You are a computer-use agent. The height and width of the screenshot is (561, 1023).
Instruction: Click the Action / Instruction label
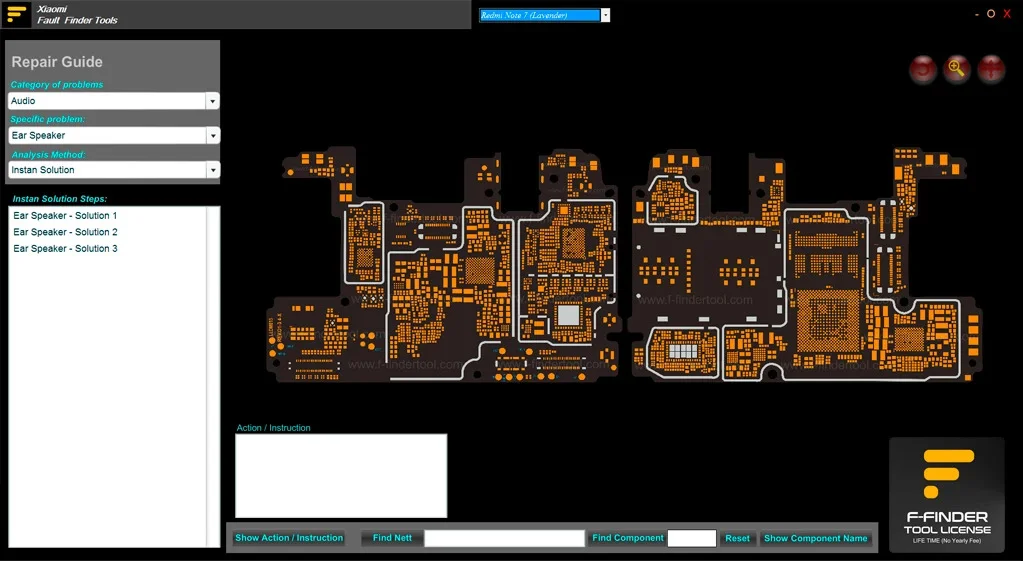[273, 428]
